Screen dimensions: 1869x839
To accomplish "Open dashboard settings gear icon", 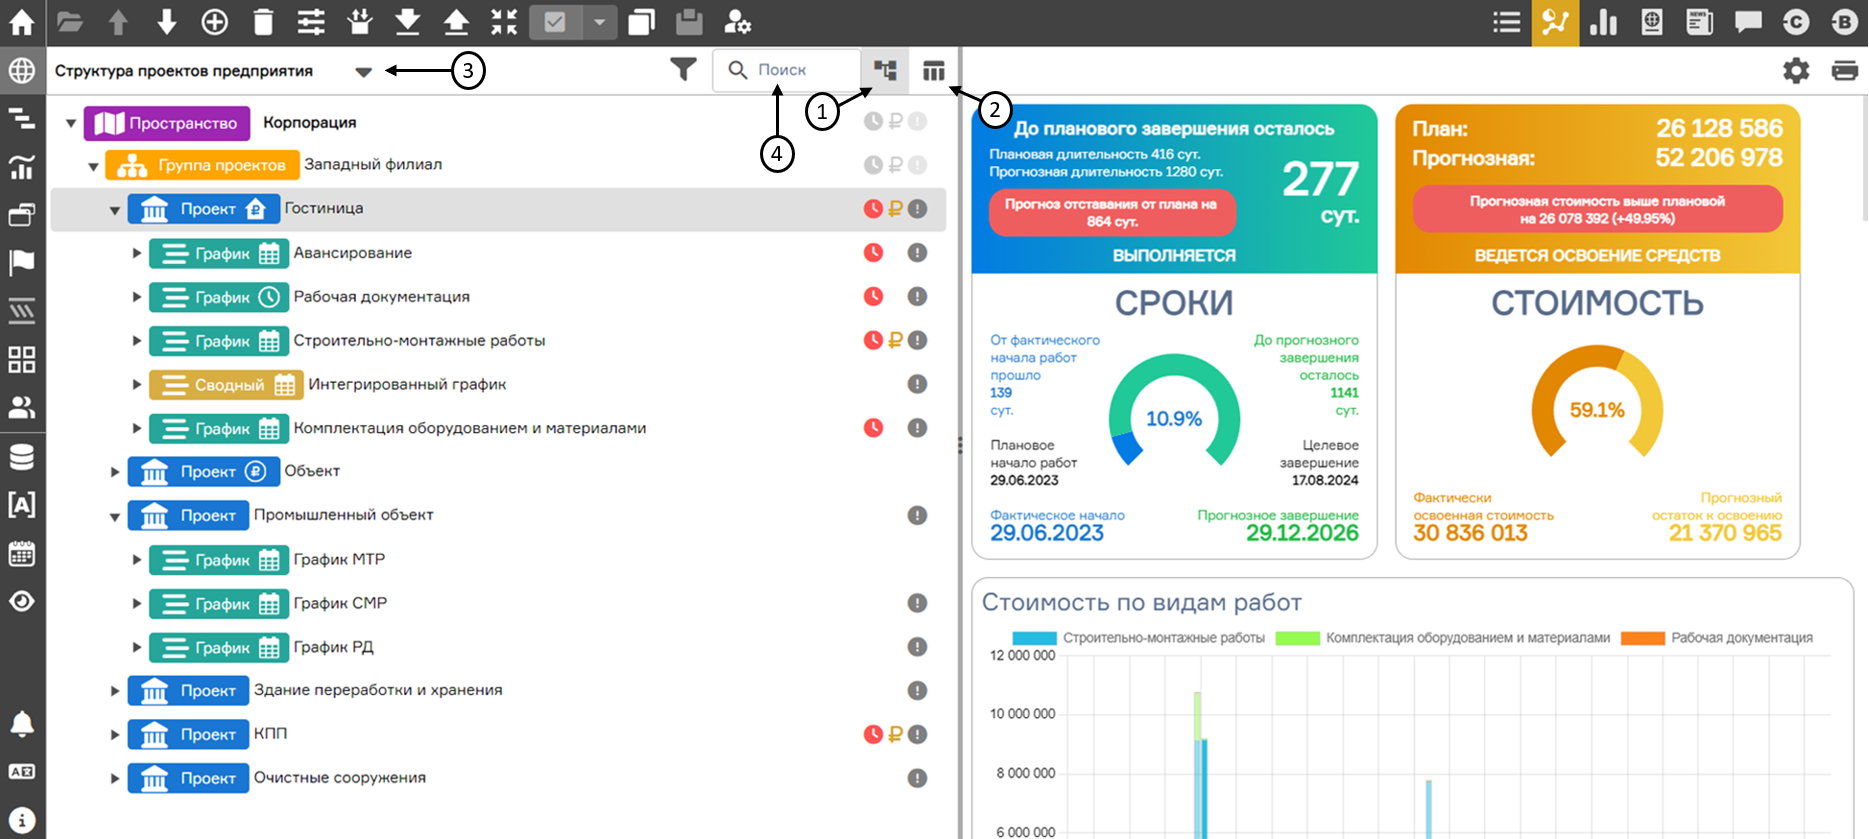I will 1796,71.
